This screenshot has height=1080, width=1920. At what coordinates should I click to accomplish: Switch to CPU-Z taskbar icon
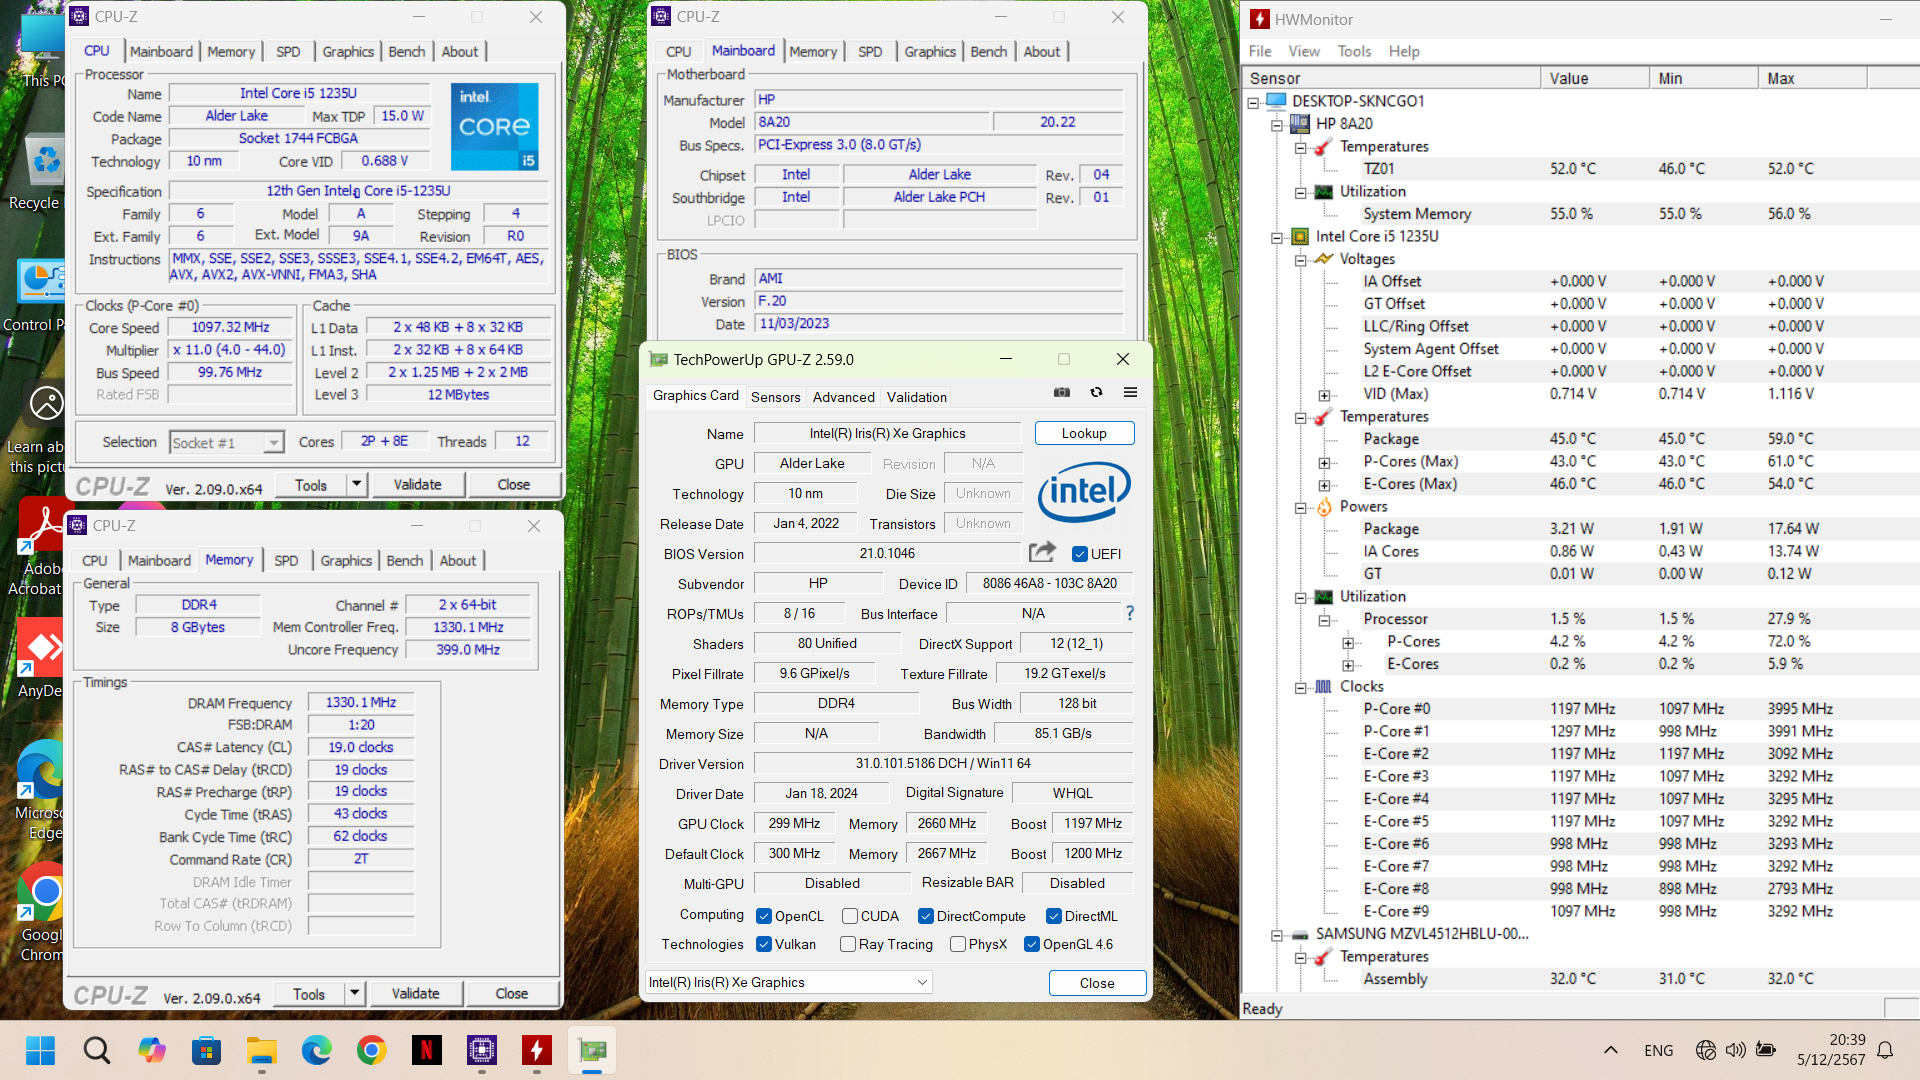tap(482, 1050)
